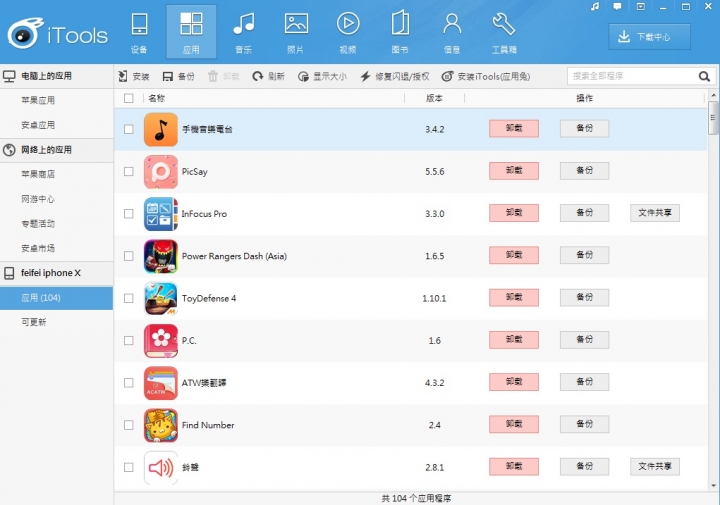Screen dimensions: 720x505
Task: Select 电脑上的应用 sidebar section
Action: pyautogui.click(x=56, y=76)
